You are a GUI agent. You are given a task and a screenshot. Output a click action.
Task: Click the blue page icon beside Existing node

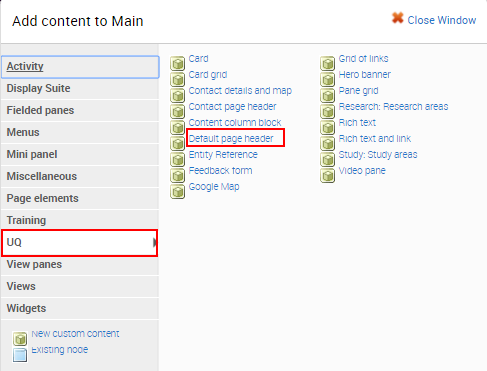point(20,355)
